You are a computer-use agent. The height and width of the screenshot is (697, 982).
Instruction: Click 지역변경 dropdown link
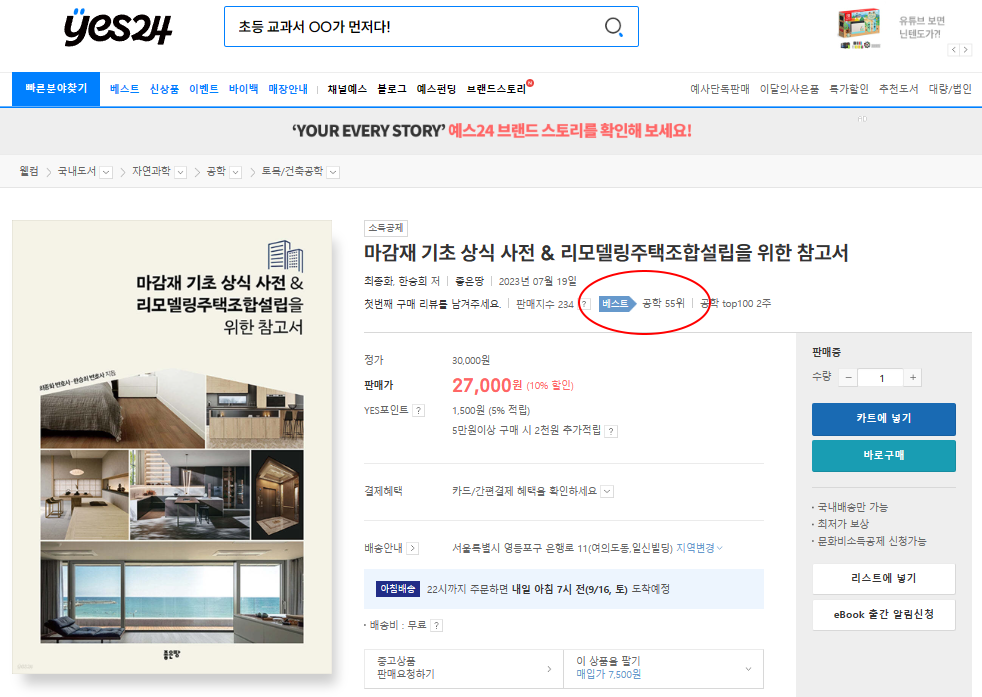click(699, 548)
